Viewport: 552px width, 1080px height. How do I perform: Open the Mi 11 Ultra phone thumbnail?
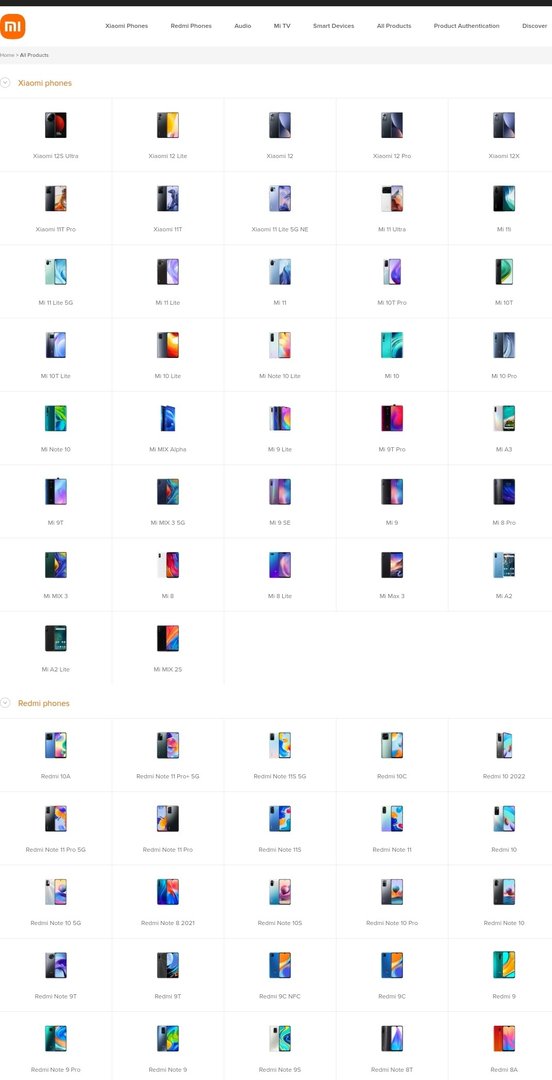click(392, 198)
